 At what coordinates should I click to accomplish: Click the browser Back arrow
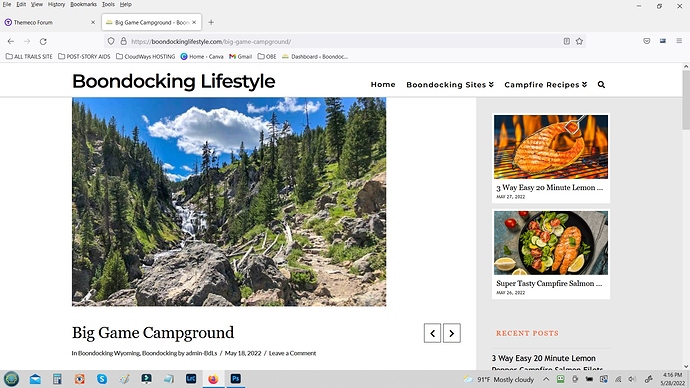pyautogui.click(x=11, y=41)
